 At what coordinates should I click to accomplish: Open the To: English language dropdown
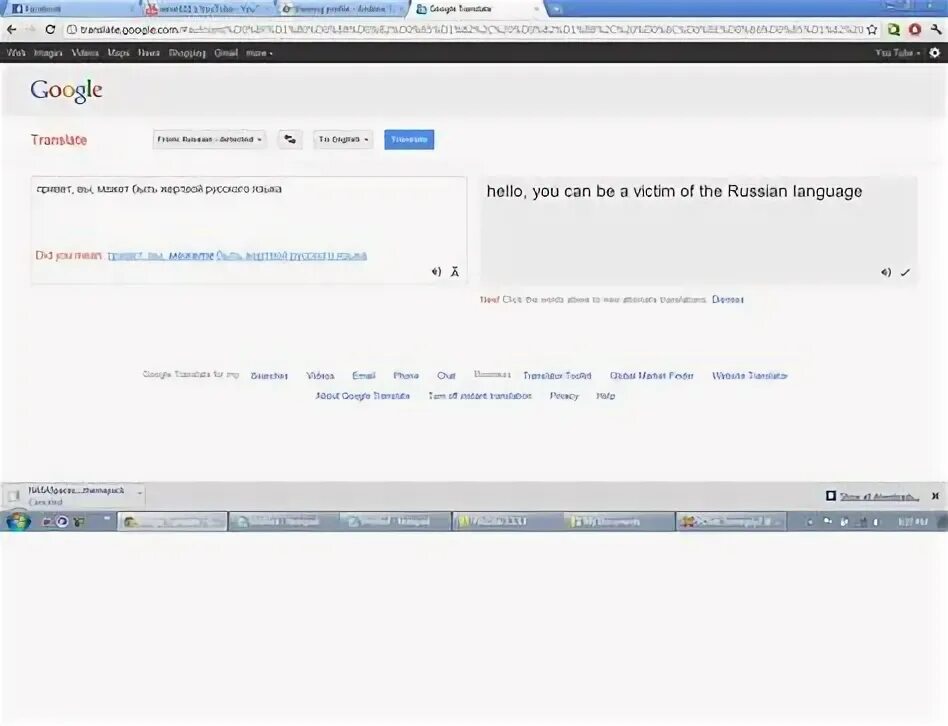point(343,140)
